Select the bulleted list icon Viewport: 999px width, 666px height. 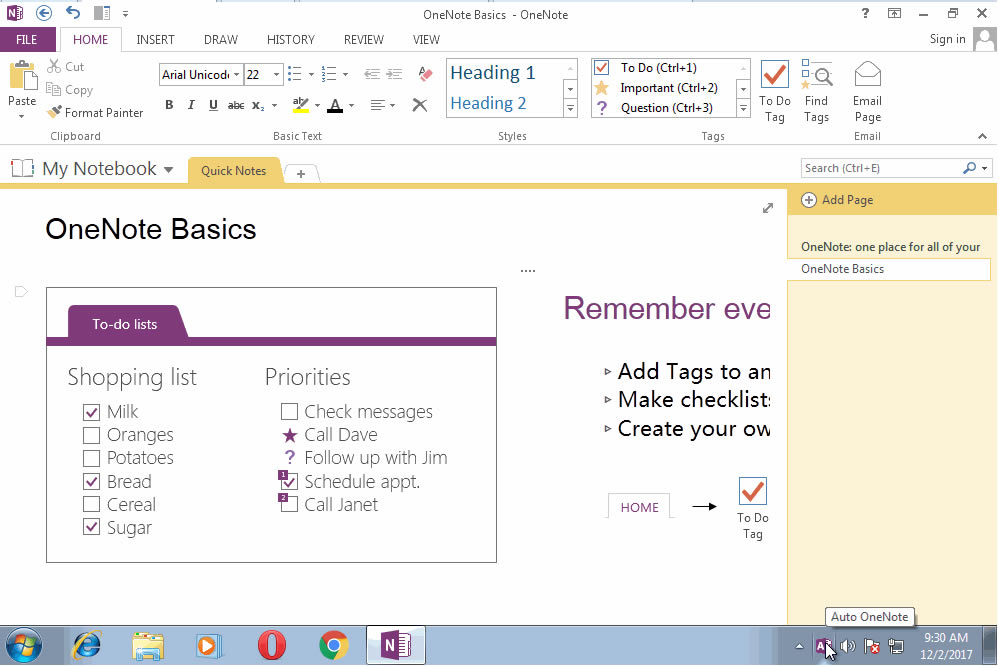pyautogui.click(x=295, y=73)
